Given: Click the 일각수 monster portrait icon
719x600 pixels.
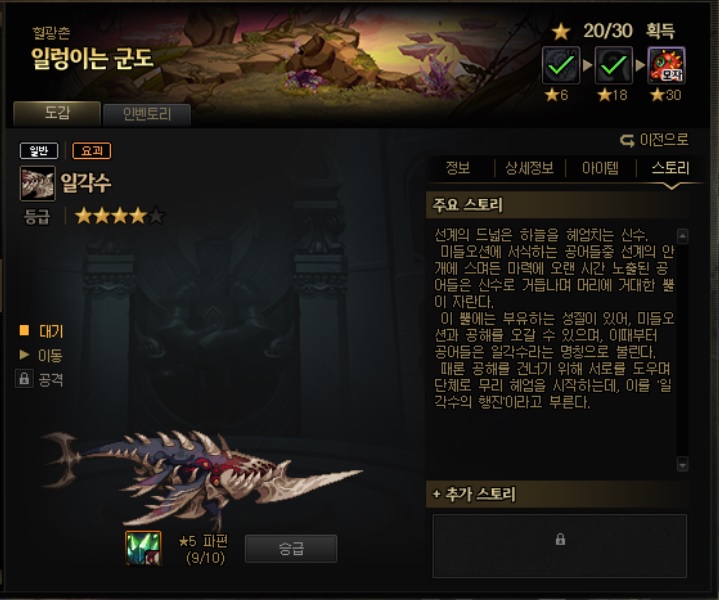Looking at the screenshot, I should [x=38, y=183].
